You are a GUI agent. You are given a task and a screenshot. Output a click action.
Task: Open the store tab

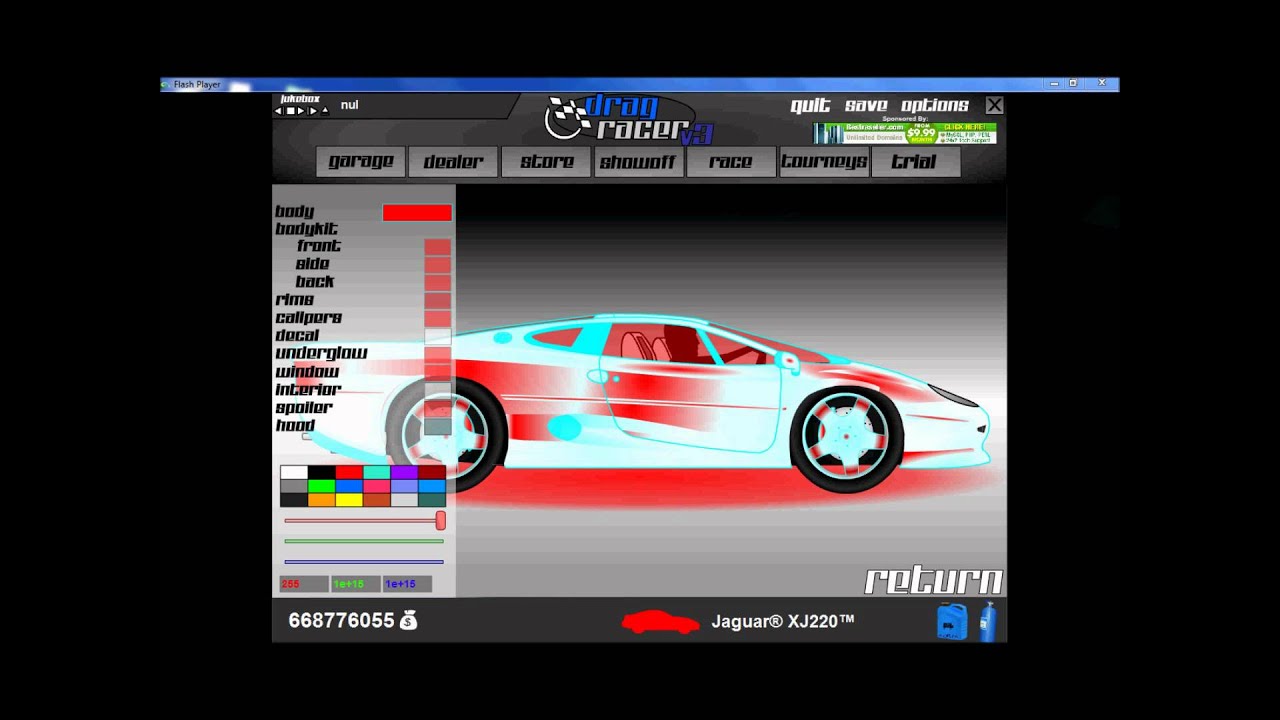[x=546, y=162]
